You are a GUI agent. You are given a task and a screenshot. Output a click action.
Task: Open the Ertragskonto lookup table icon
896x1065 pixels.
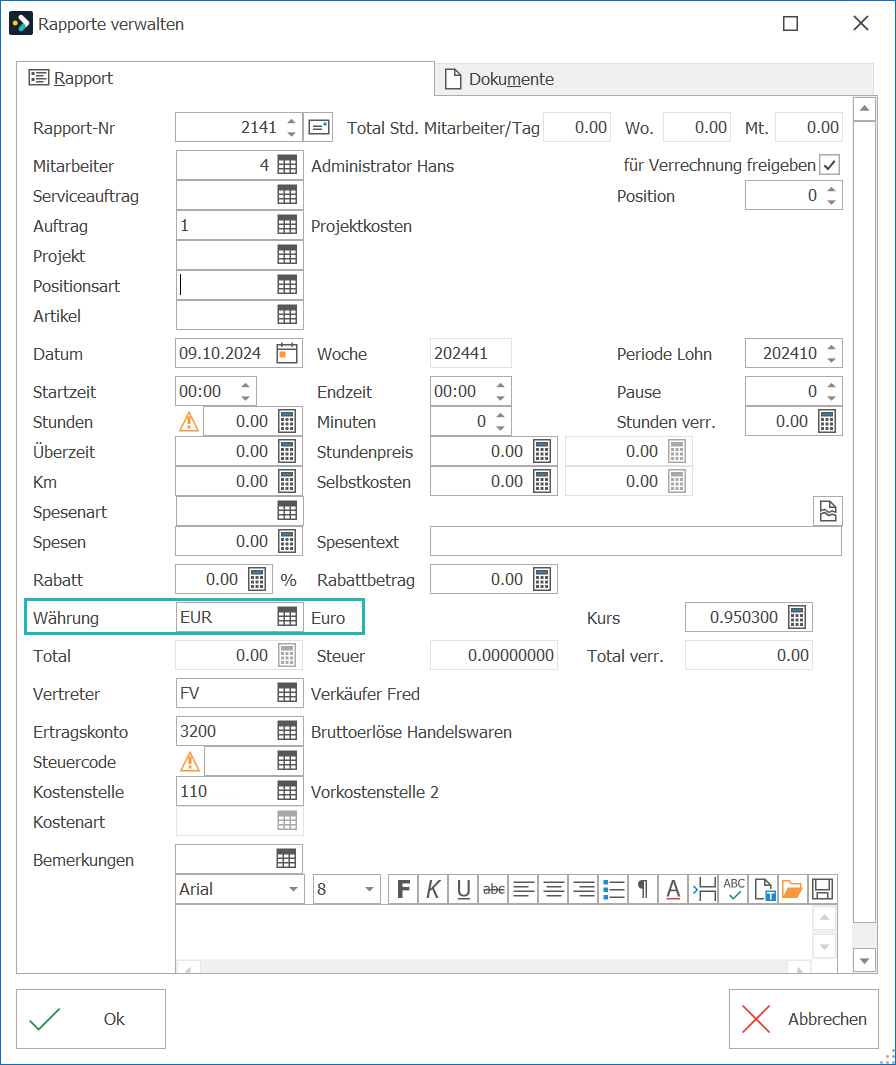click(x=287, y=731)
